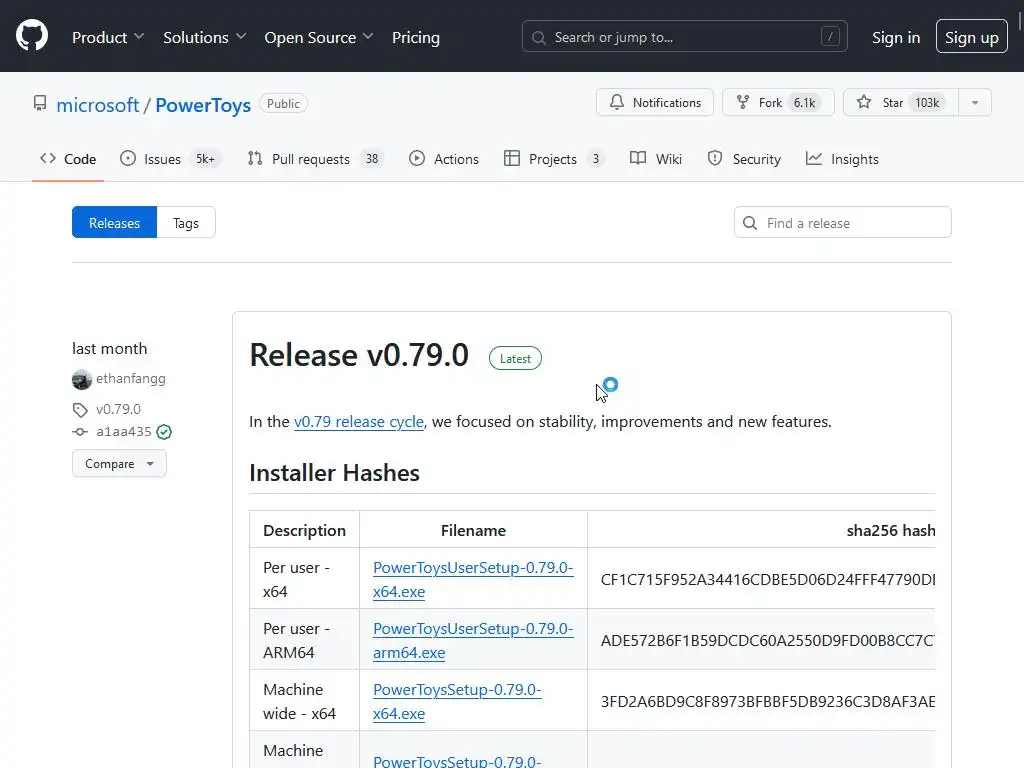The image size is (1024, 768).
Task: Open the Release v0.79.0 title link
Action: (x=359, y=355)
